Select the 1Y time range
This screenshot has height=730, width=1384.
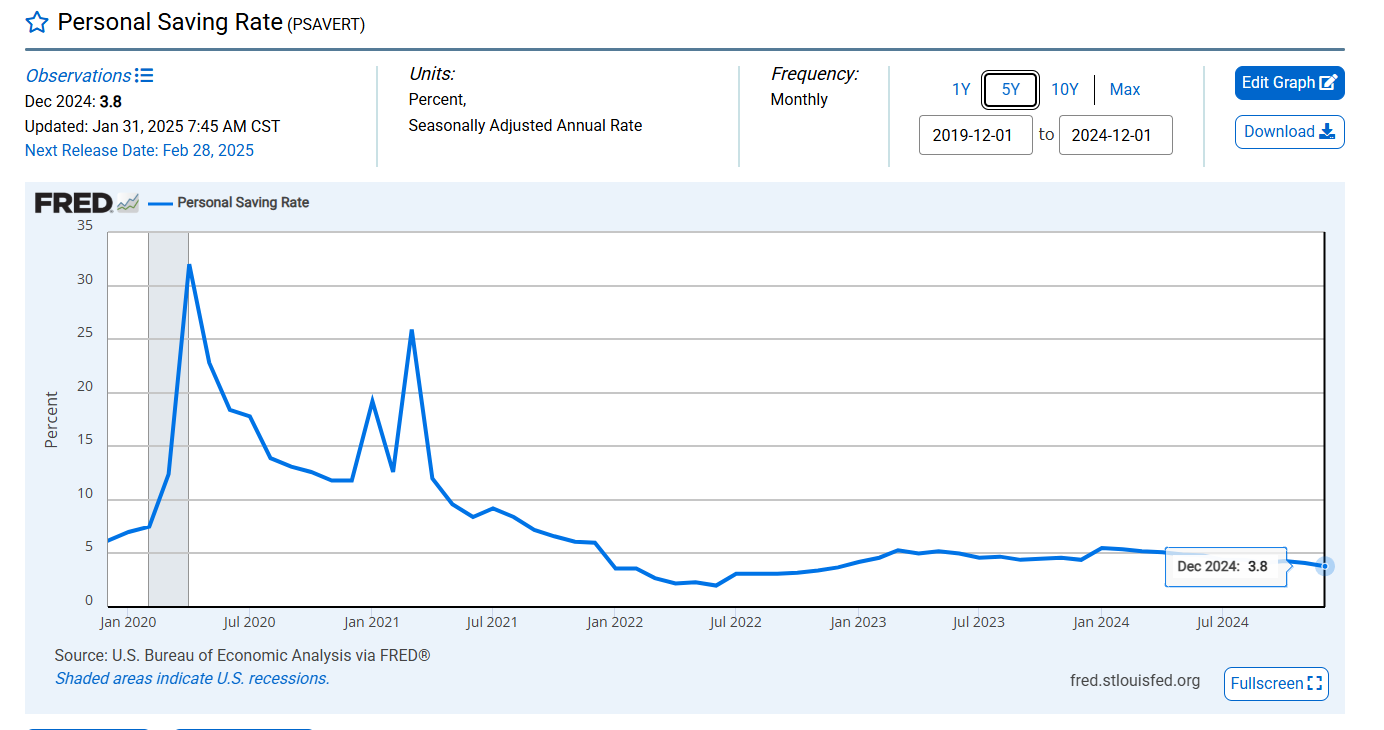tap(960, 90)
